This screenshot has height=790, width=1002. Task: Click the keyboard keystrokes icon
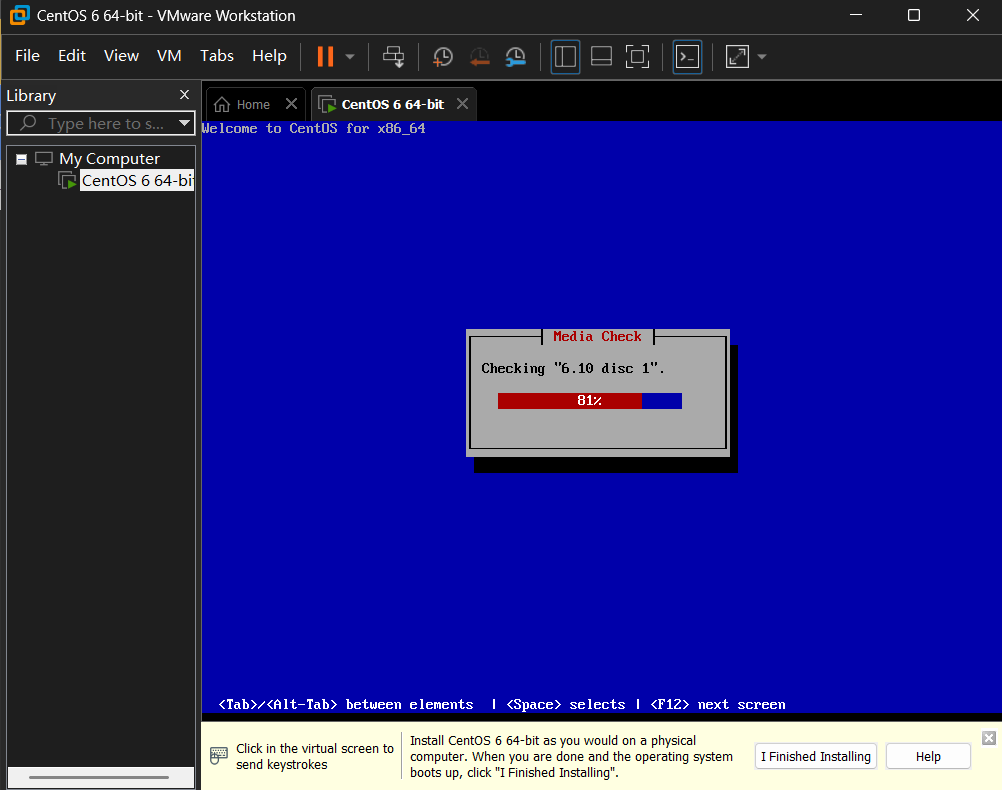219,755
